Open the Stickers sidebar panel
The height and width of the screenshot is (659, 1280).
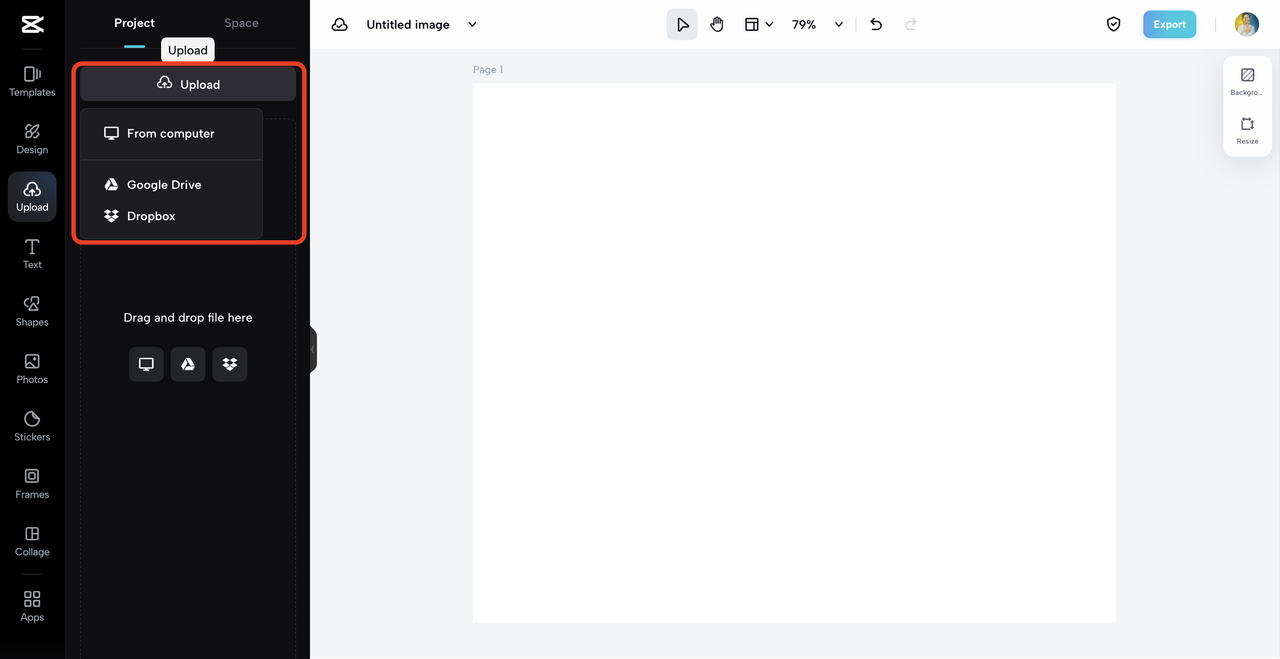[32, 426]
